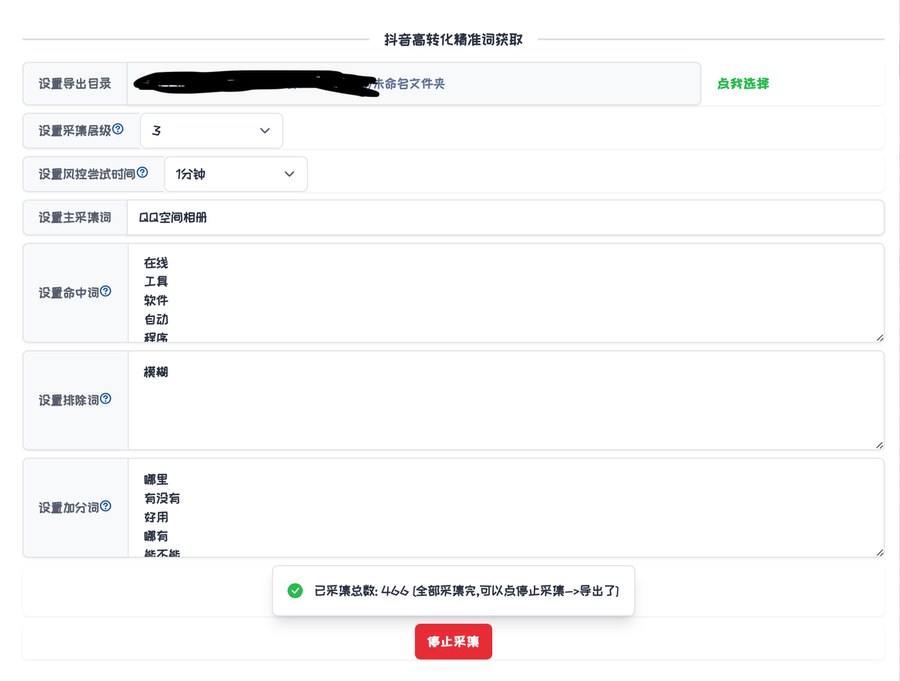
Task: Click the word 哪有 in 加分词 list
Action: [156, 536]
